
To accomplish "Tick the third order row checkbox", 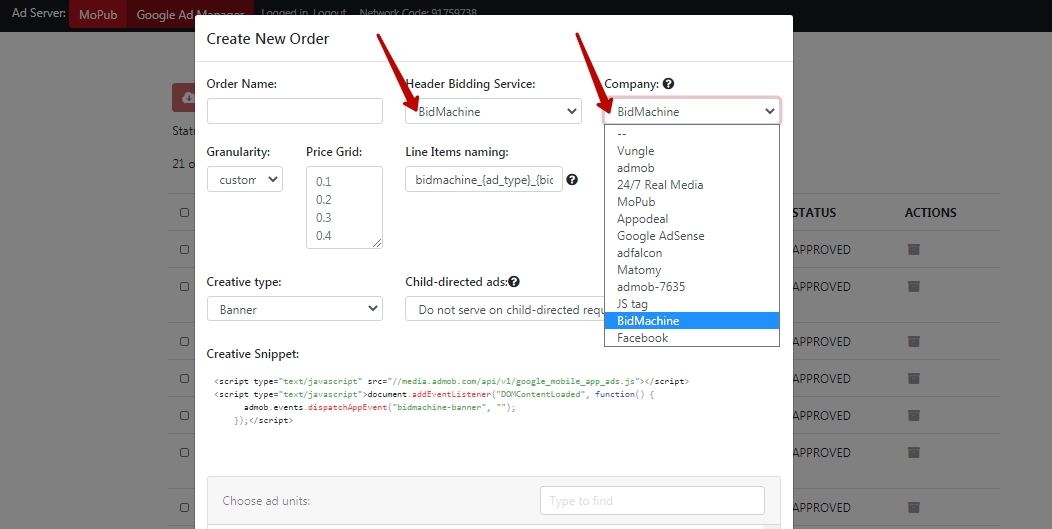I will pos(185,341).
